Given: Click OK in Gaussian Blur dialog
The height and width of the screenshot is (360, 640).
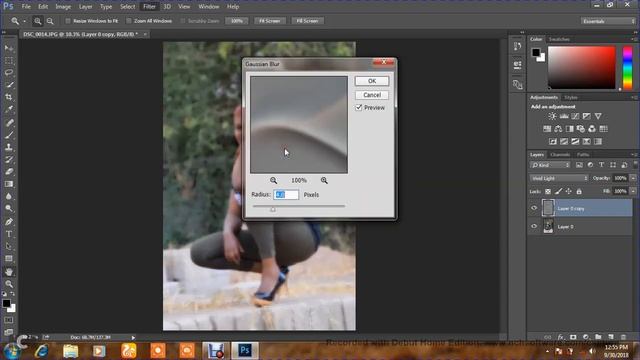Looking at the screenshot, I should 372,81.
